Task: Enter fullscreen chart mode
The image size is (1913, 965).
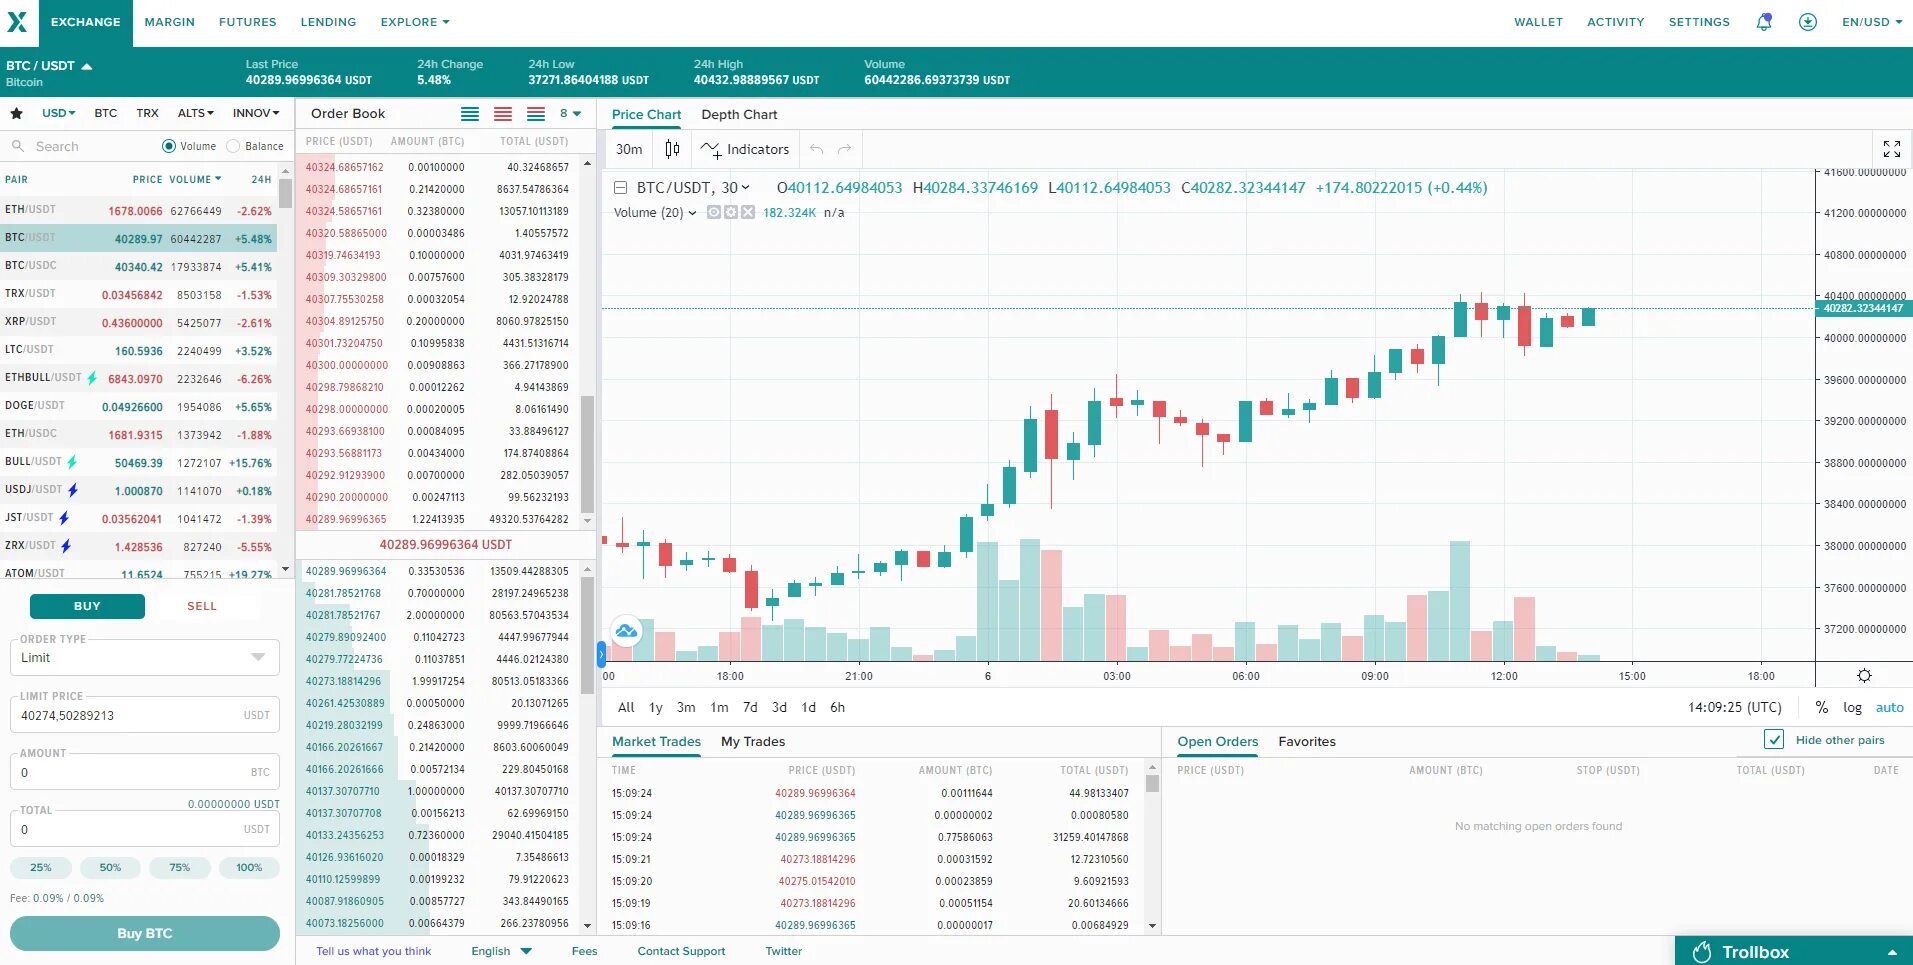Action: click(1892, 149)
